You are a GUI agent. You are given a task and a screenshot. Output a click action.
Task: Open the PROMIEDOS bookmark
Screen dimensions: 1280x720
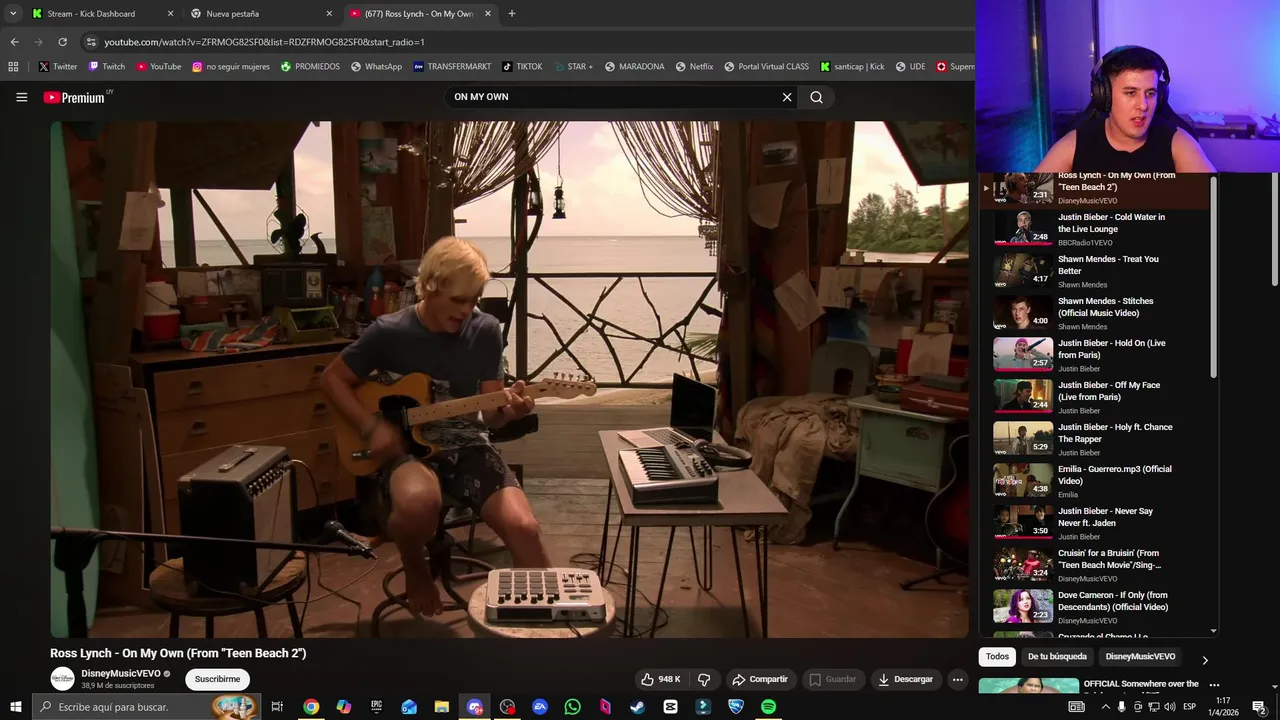310,67
